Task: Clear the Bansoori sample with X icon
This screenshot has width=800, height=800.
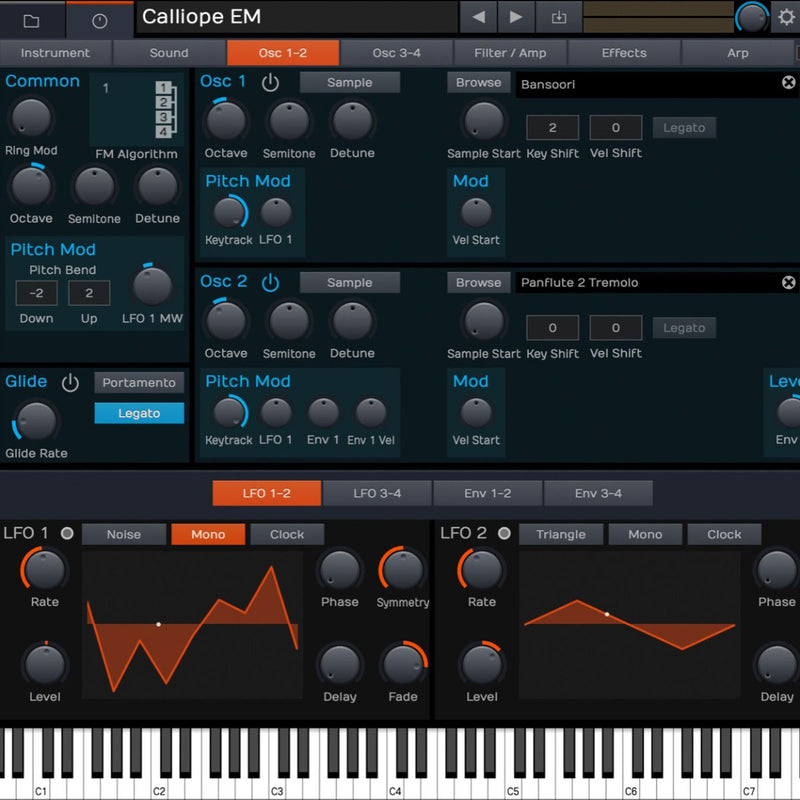Action: (x=788, y=83)
